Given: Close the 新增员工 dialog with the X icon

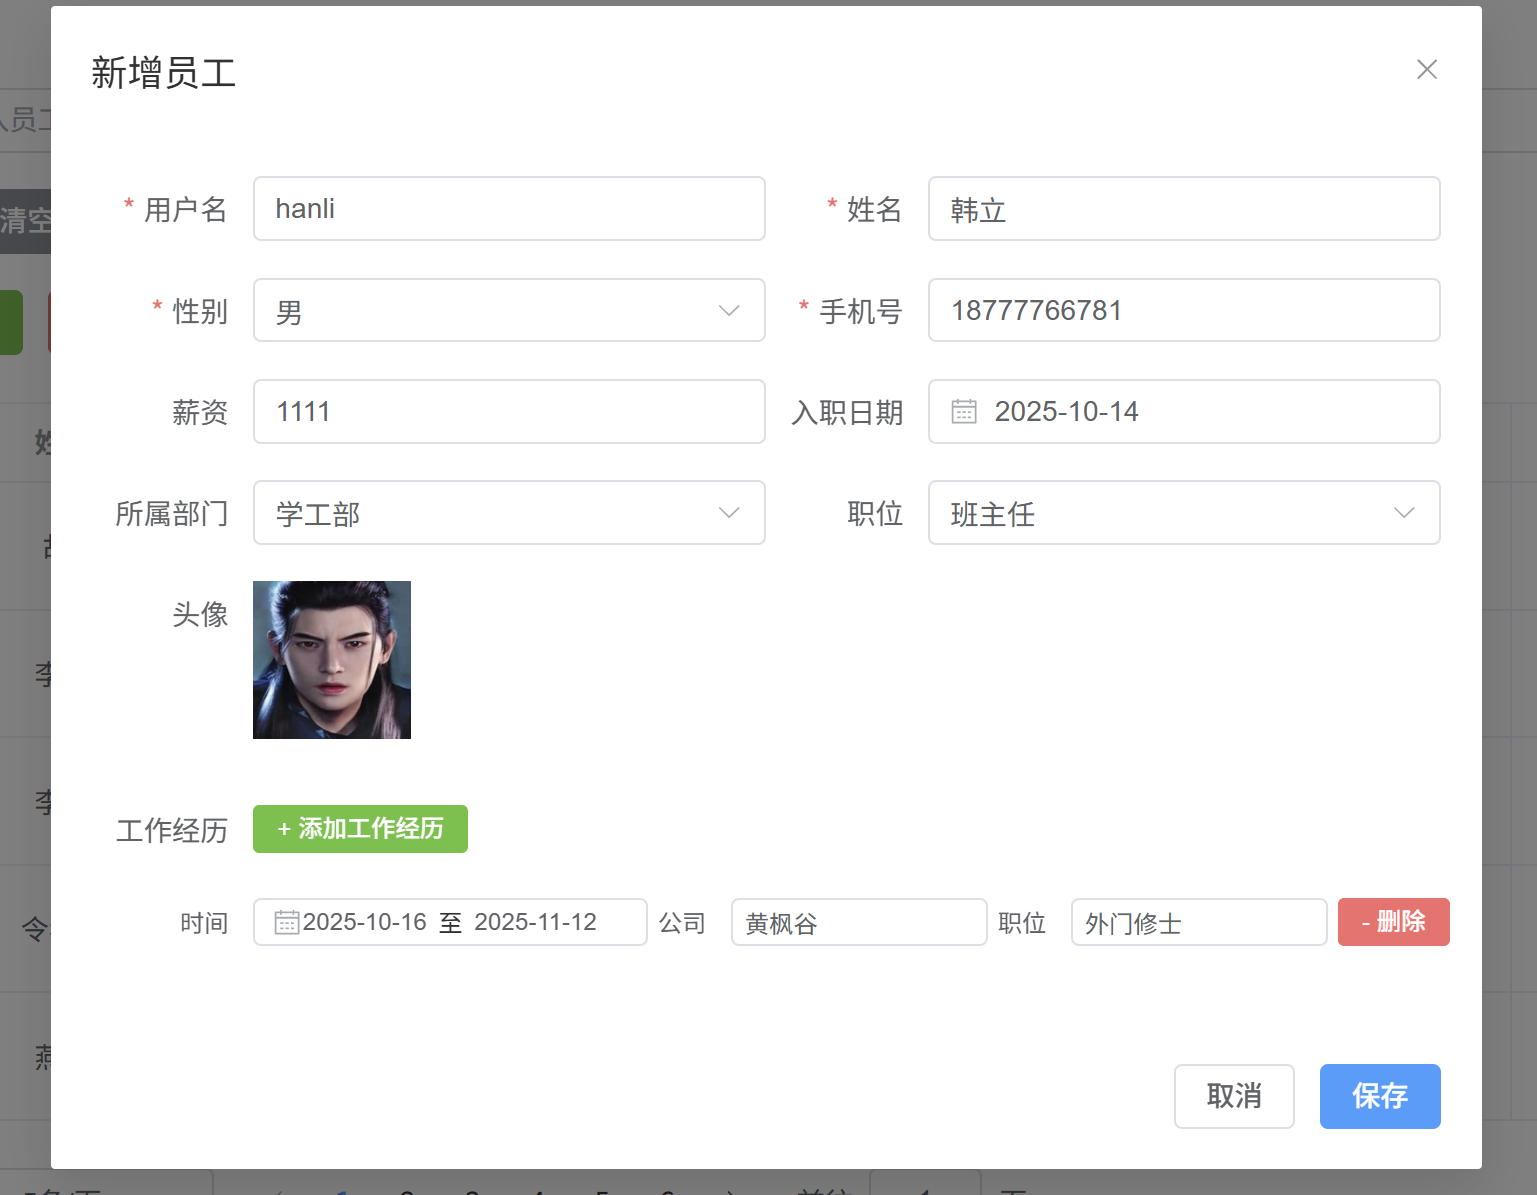Looking at the screenshot, I should pyautogui.click(x=1426, y=69).
